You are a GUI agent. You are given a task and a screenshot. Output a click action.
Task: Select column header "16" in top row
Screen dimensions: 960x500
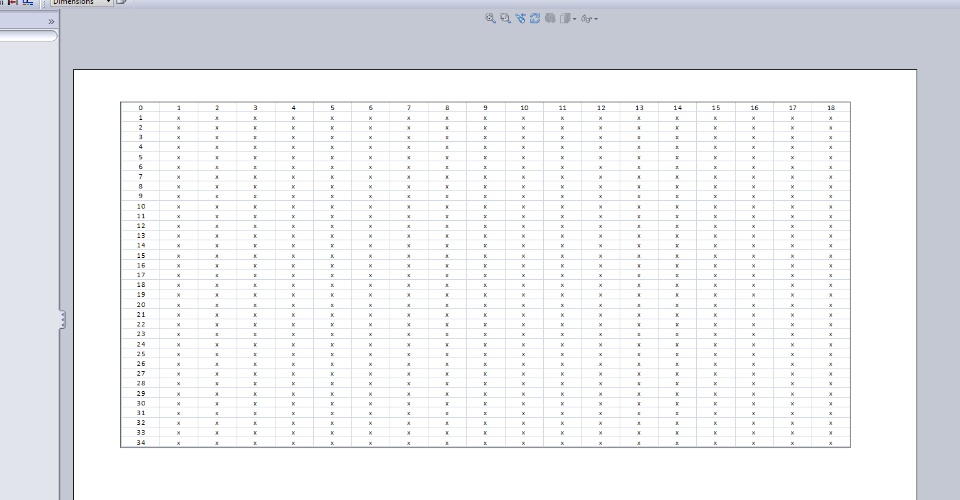click(754, 108)
